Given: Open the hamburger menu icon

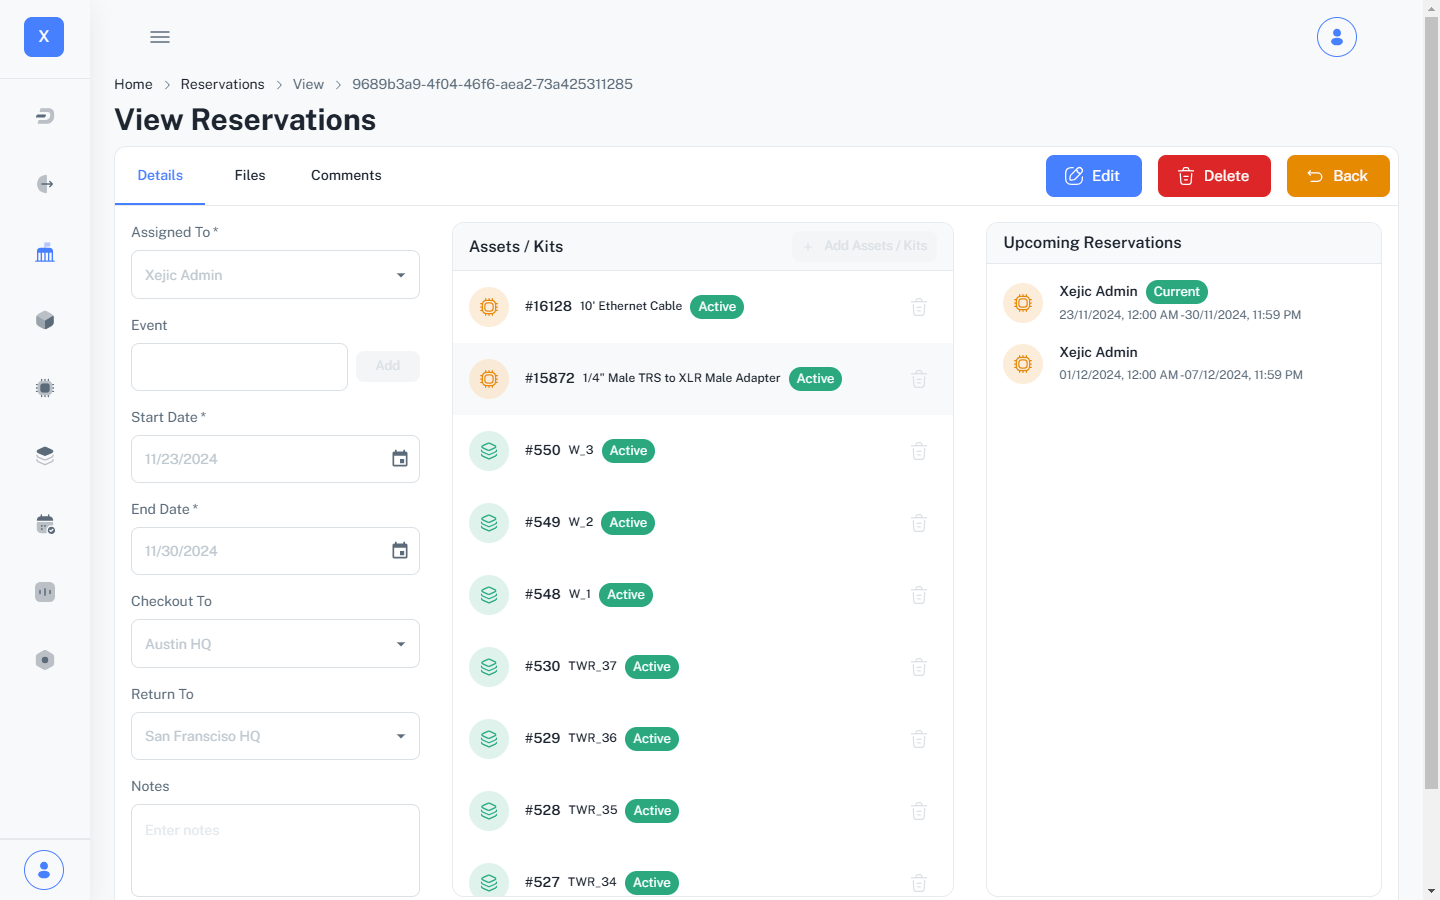Looking at the screenshot, I should pyautogui.click(x=160, y=37).
